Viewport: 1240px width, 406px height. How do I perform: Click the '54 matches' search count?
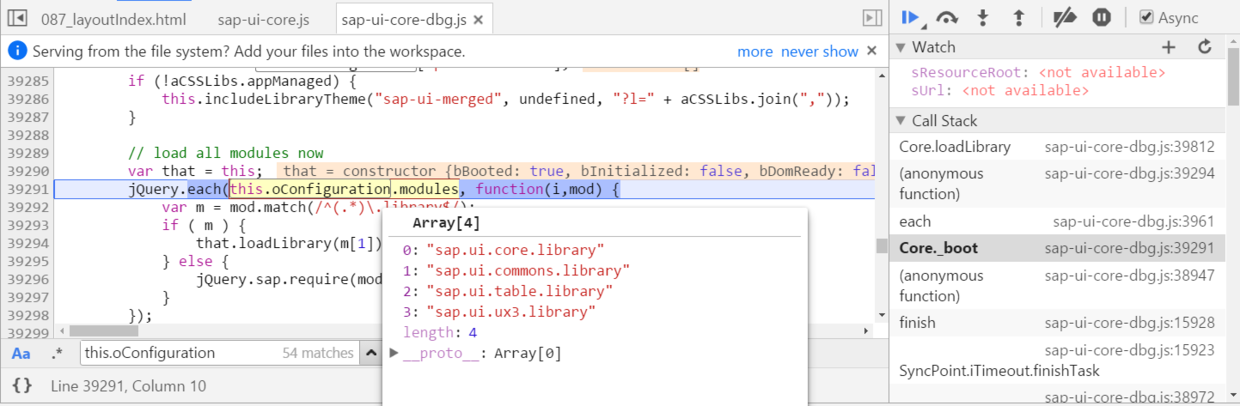(x=318, y=353)
